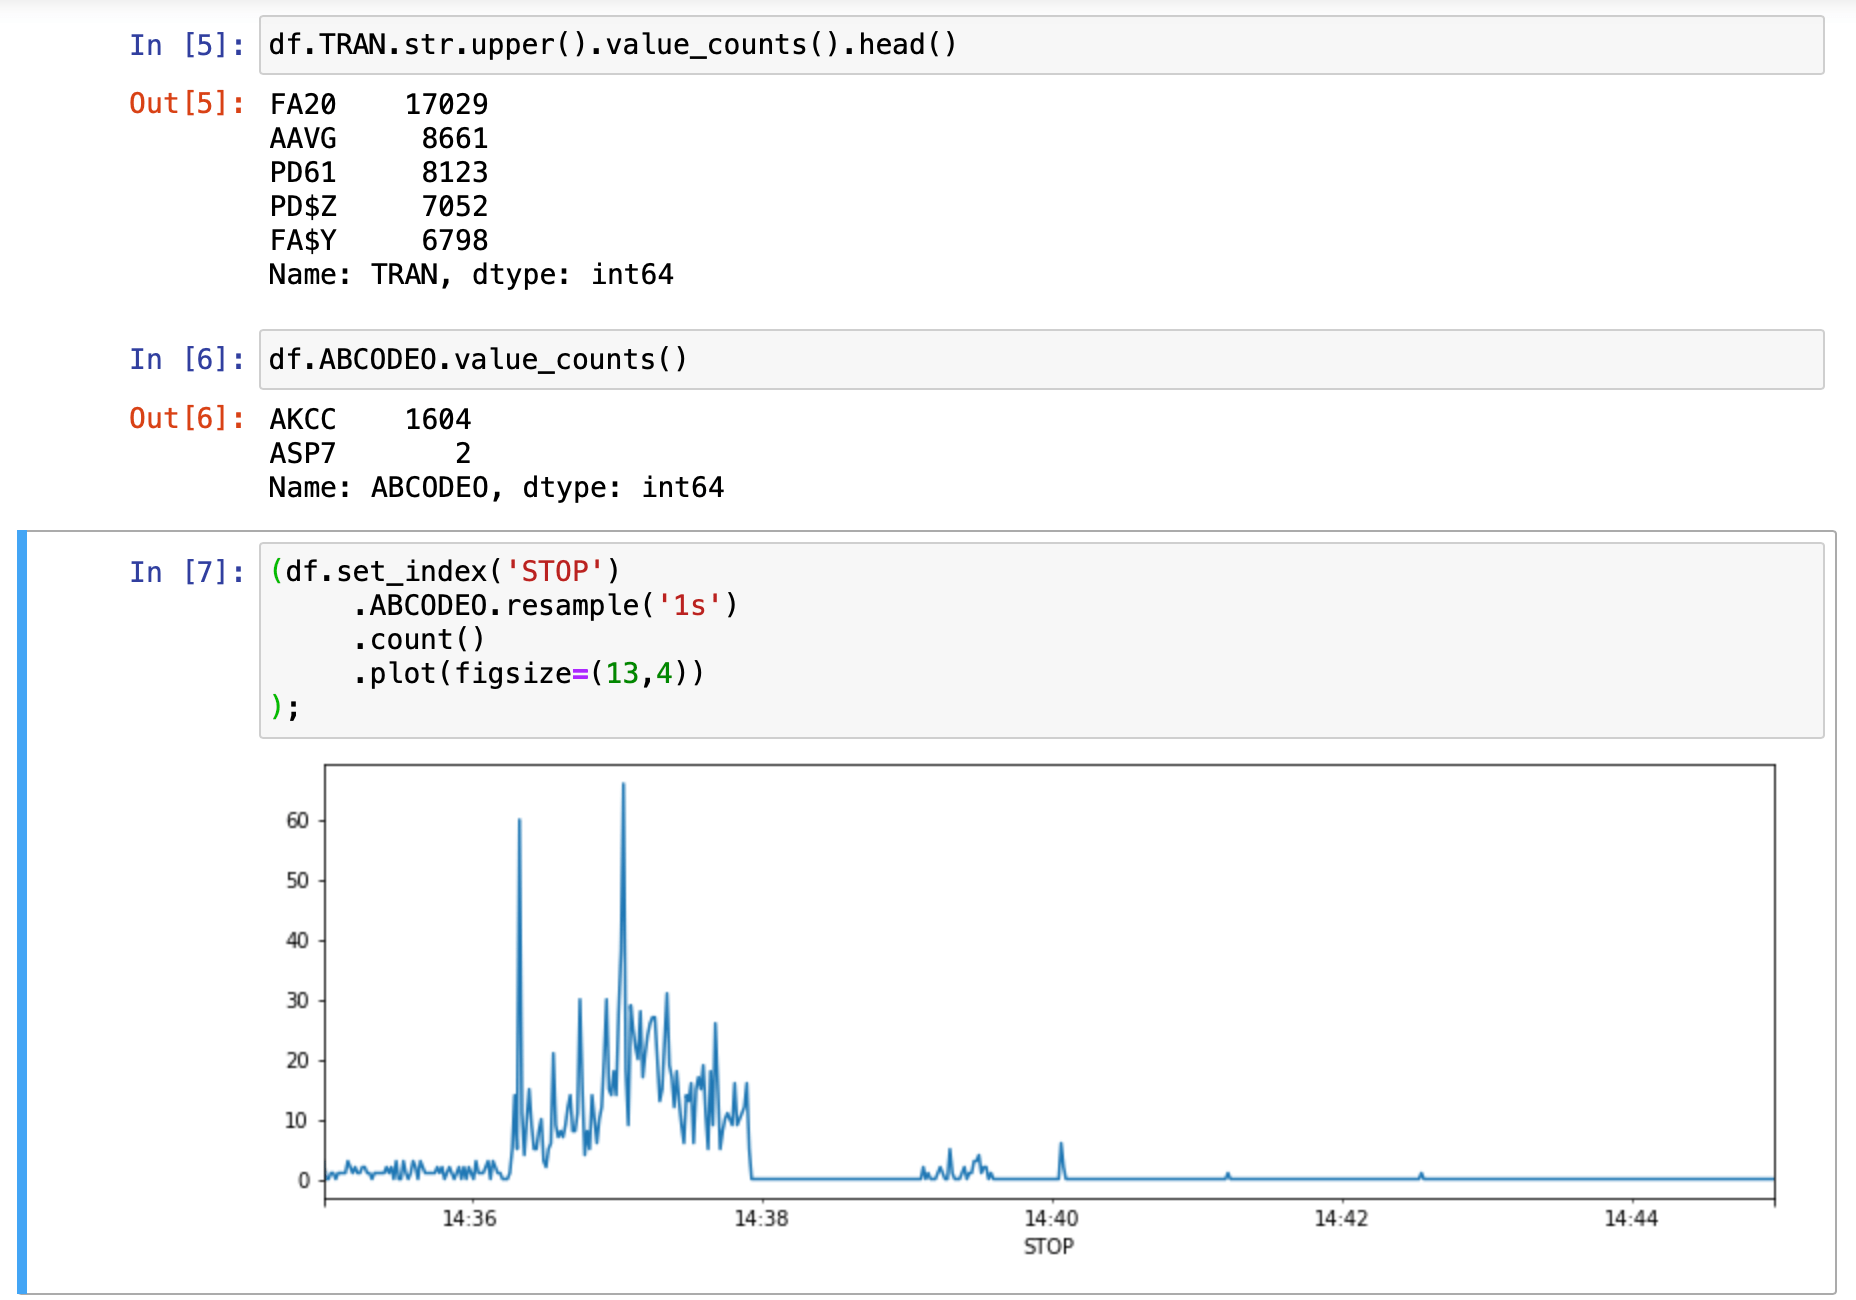Click the PD$Z row in output 5
1856x1300 pixels.
point(379,206)
